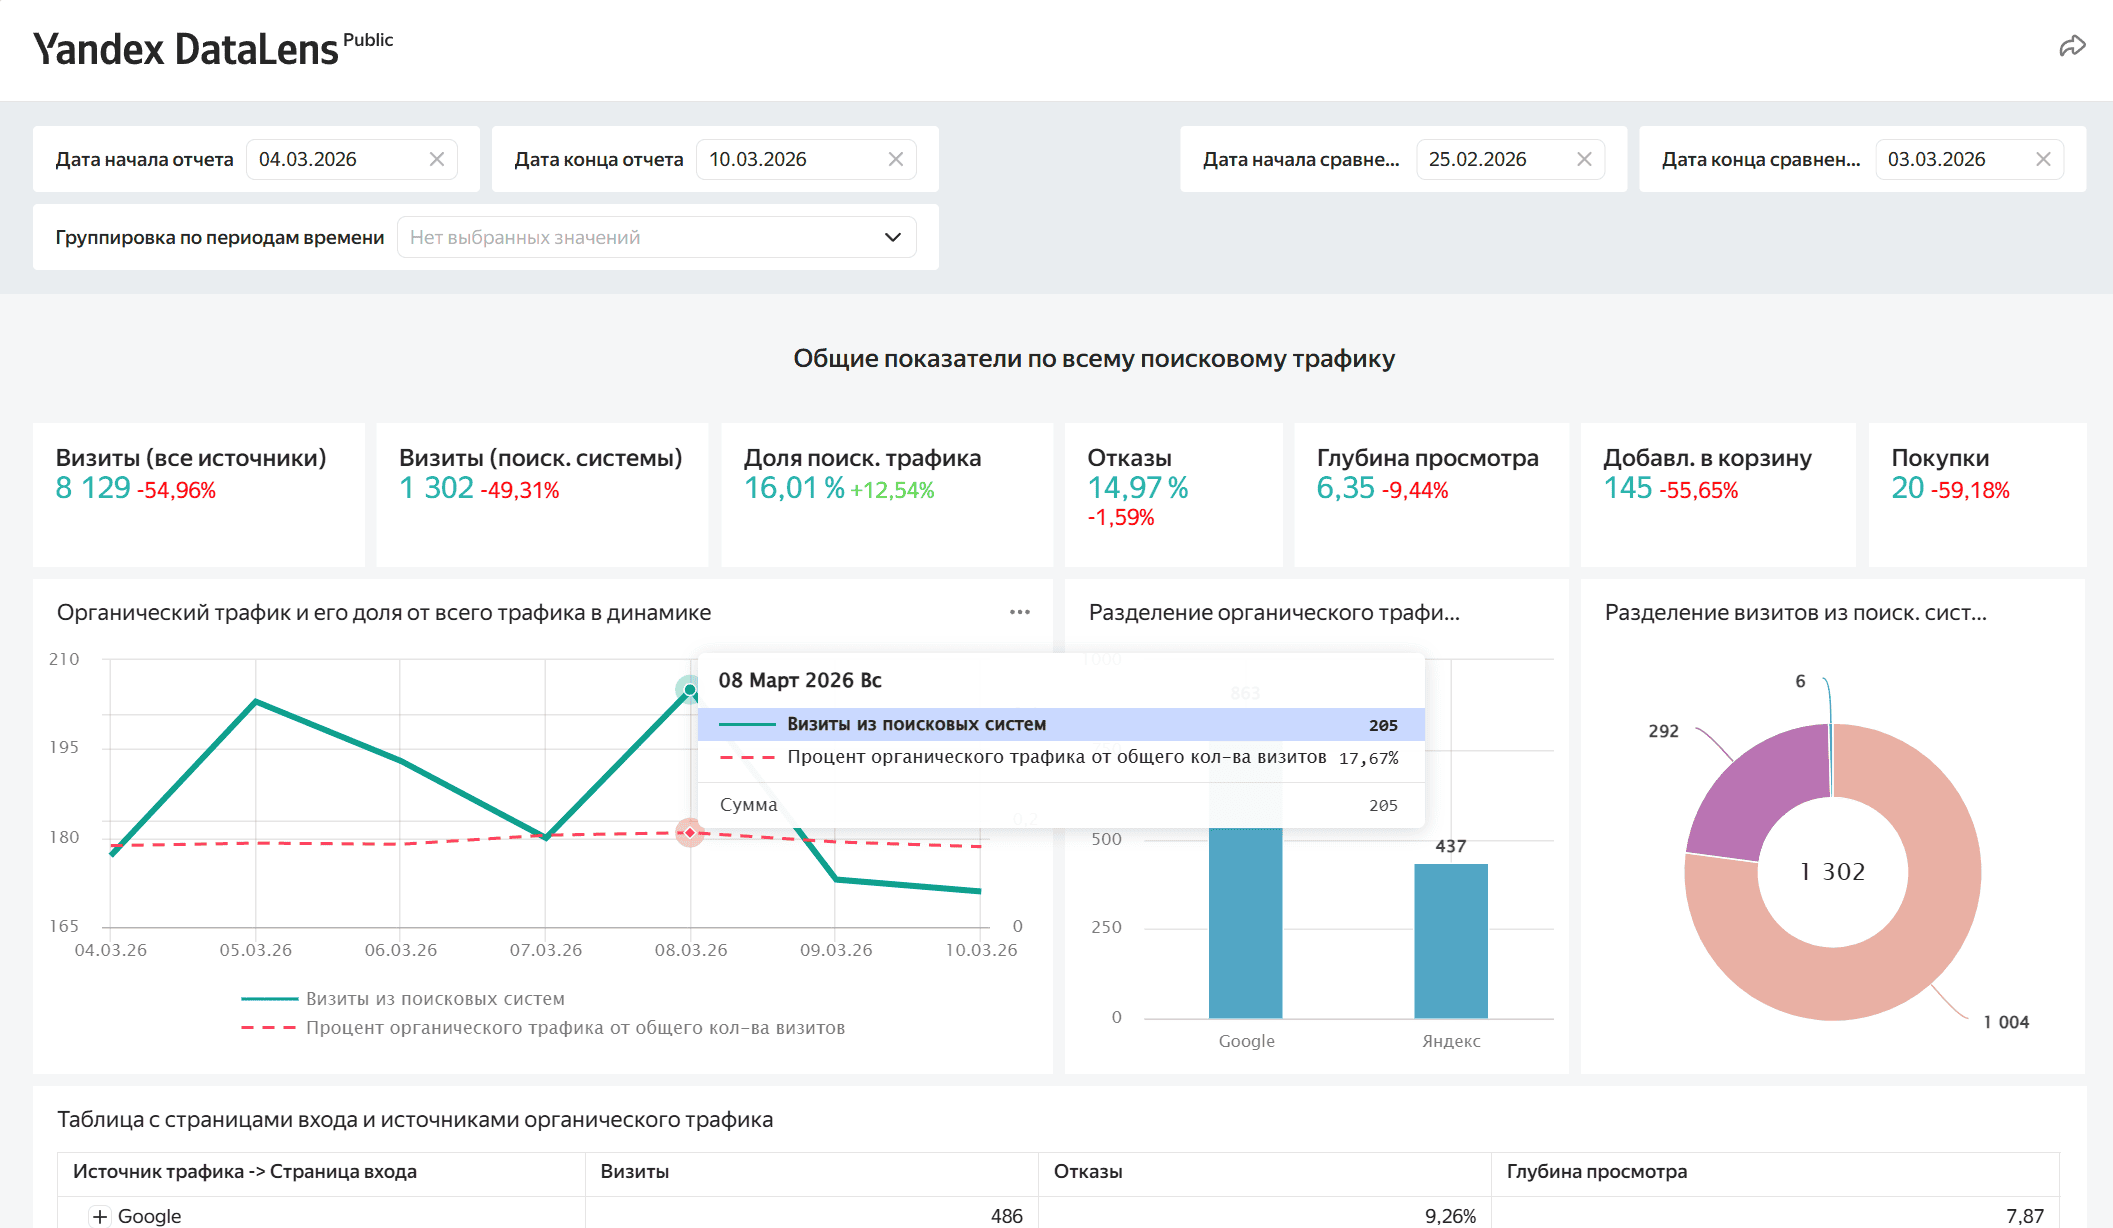Click the share arrow icon
The width and height of the screenshot is (2113, 1228).
2072,46
